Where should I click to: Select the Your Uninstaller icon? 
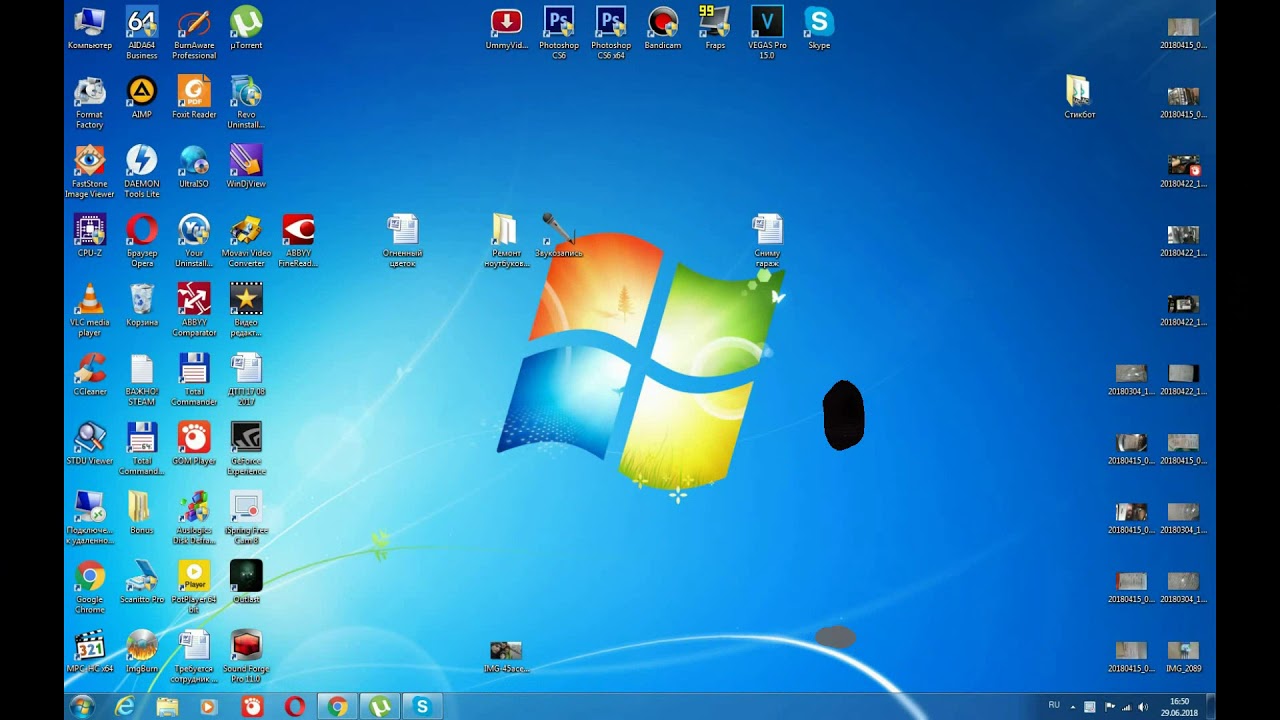[194, 241]
